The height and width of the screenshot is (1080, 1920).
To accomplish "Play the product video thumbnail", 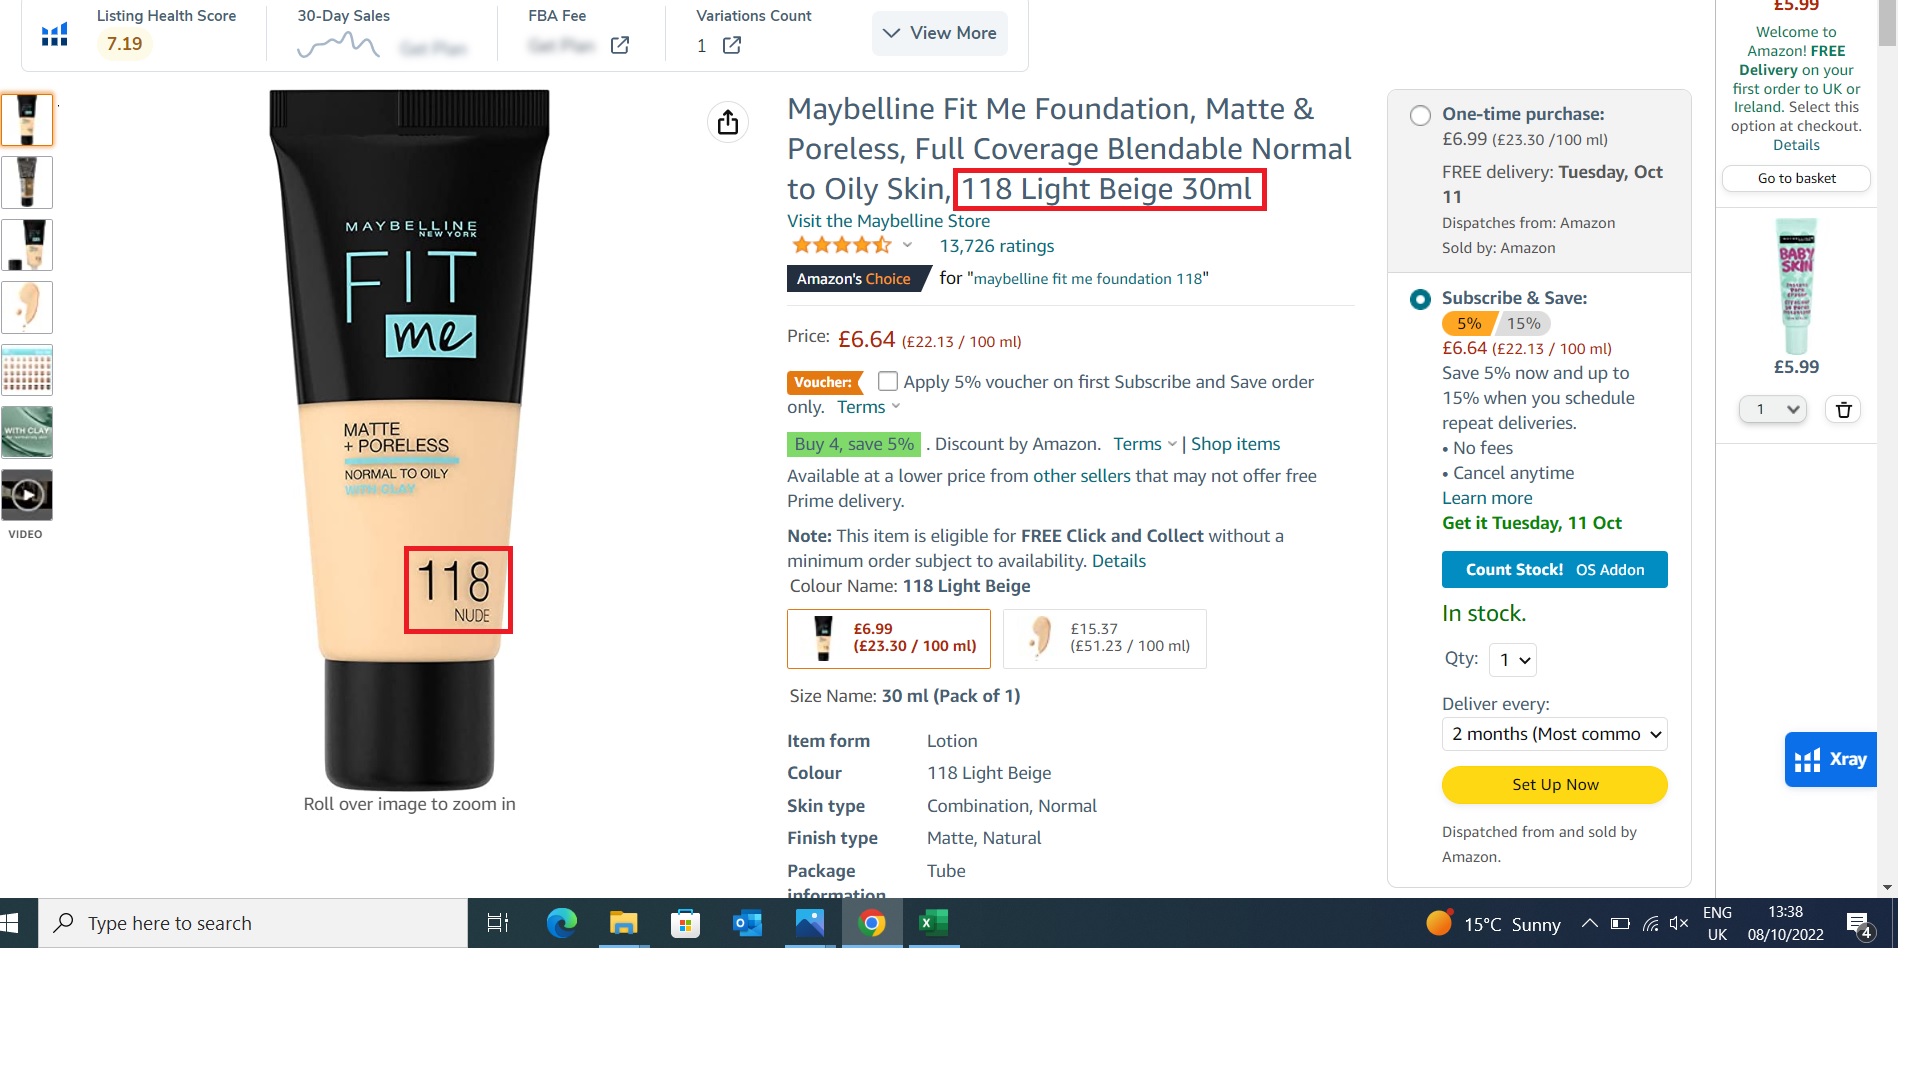I will tap(27, 493).
